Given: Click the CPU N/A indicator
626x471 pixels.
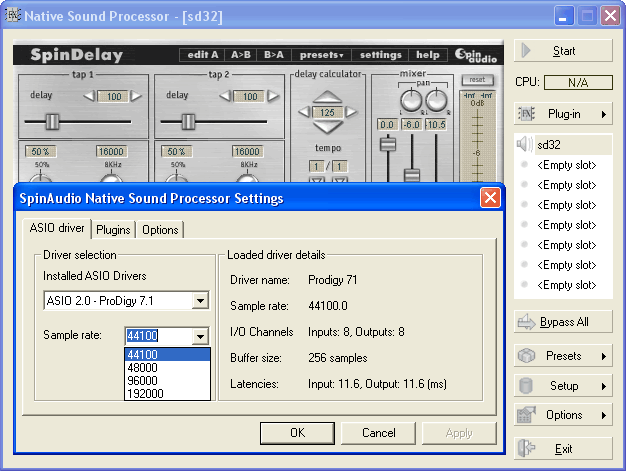Looking at the screenshot, I should [578, 82].
